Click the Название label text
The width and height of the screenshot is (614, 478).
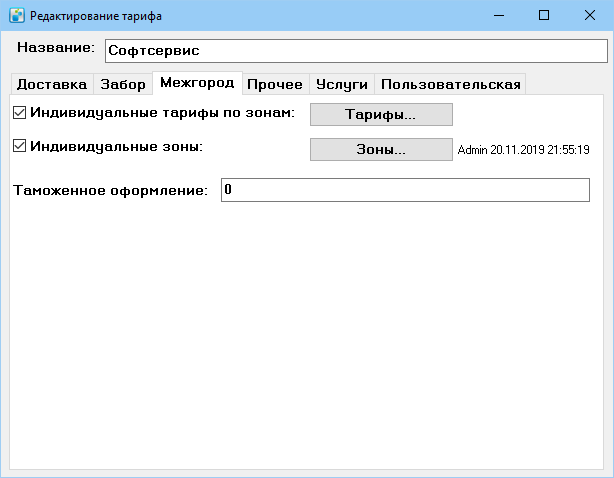[56, 47]
